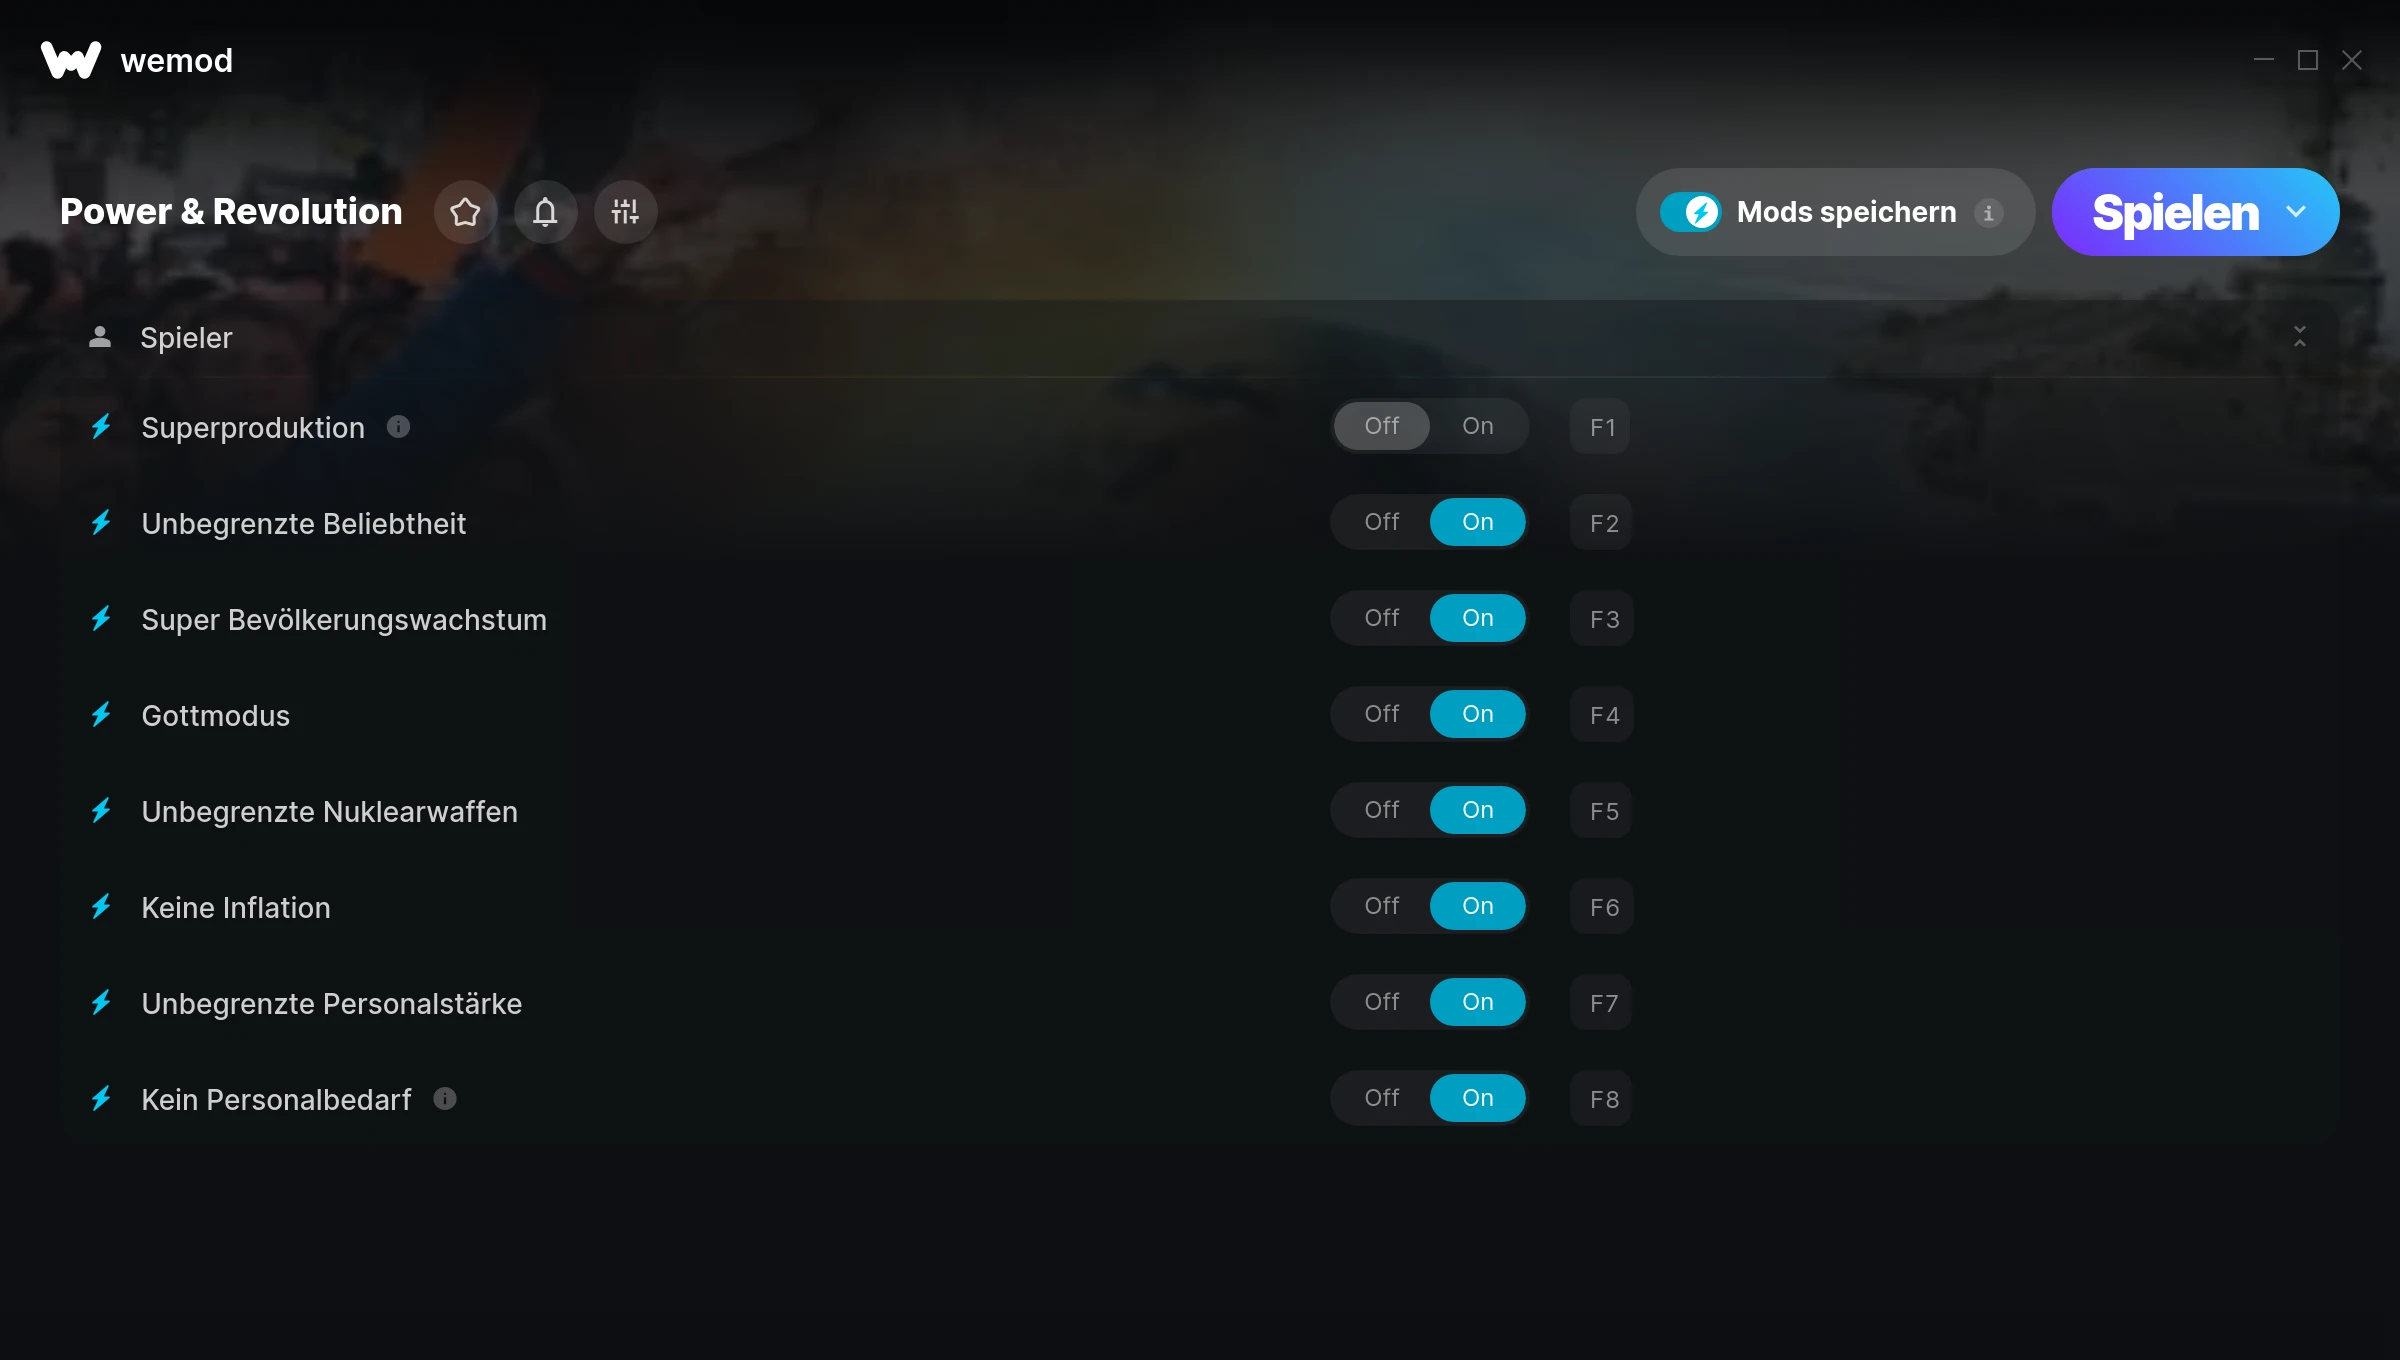Toggle the Mods speichern switch
Image resolution: width=2400 pixels, height=1360 pixels.
[x=1691, y=212]
